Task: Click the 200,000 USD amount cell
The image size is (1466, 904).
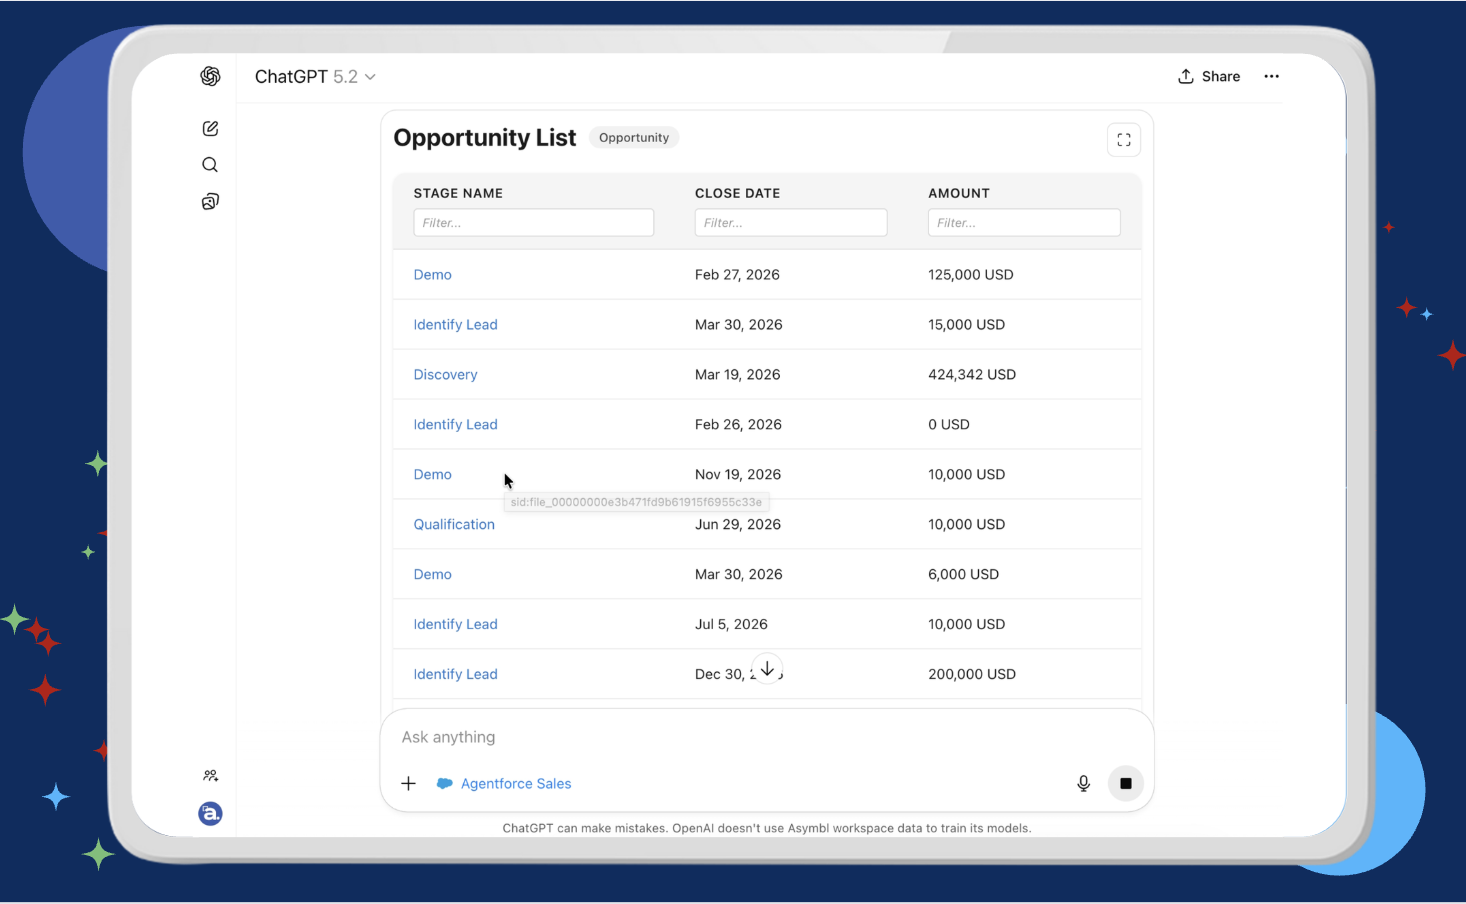Action: click(x=972, y=674)
